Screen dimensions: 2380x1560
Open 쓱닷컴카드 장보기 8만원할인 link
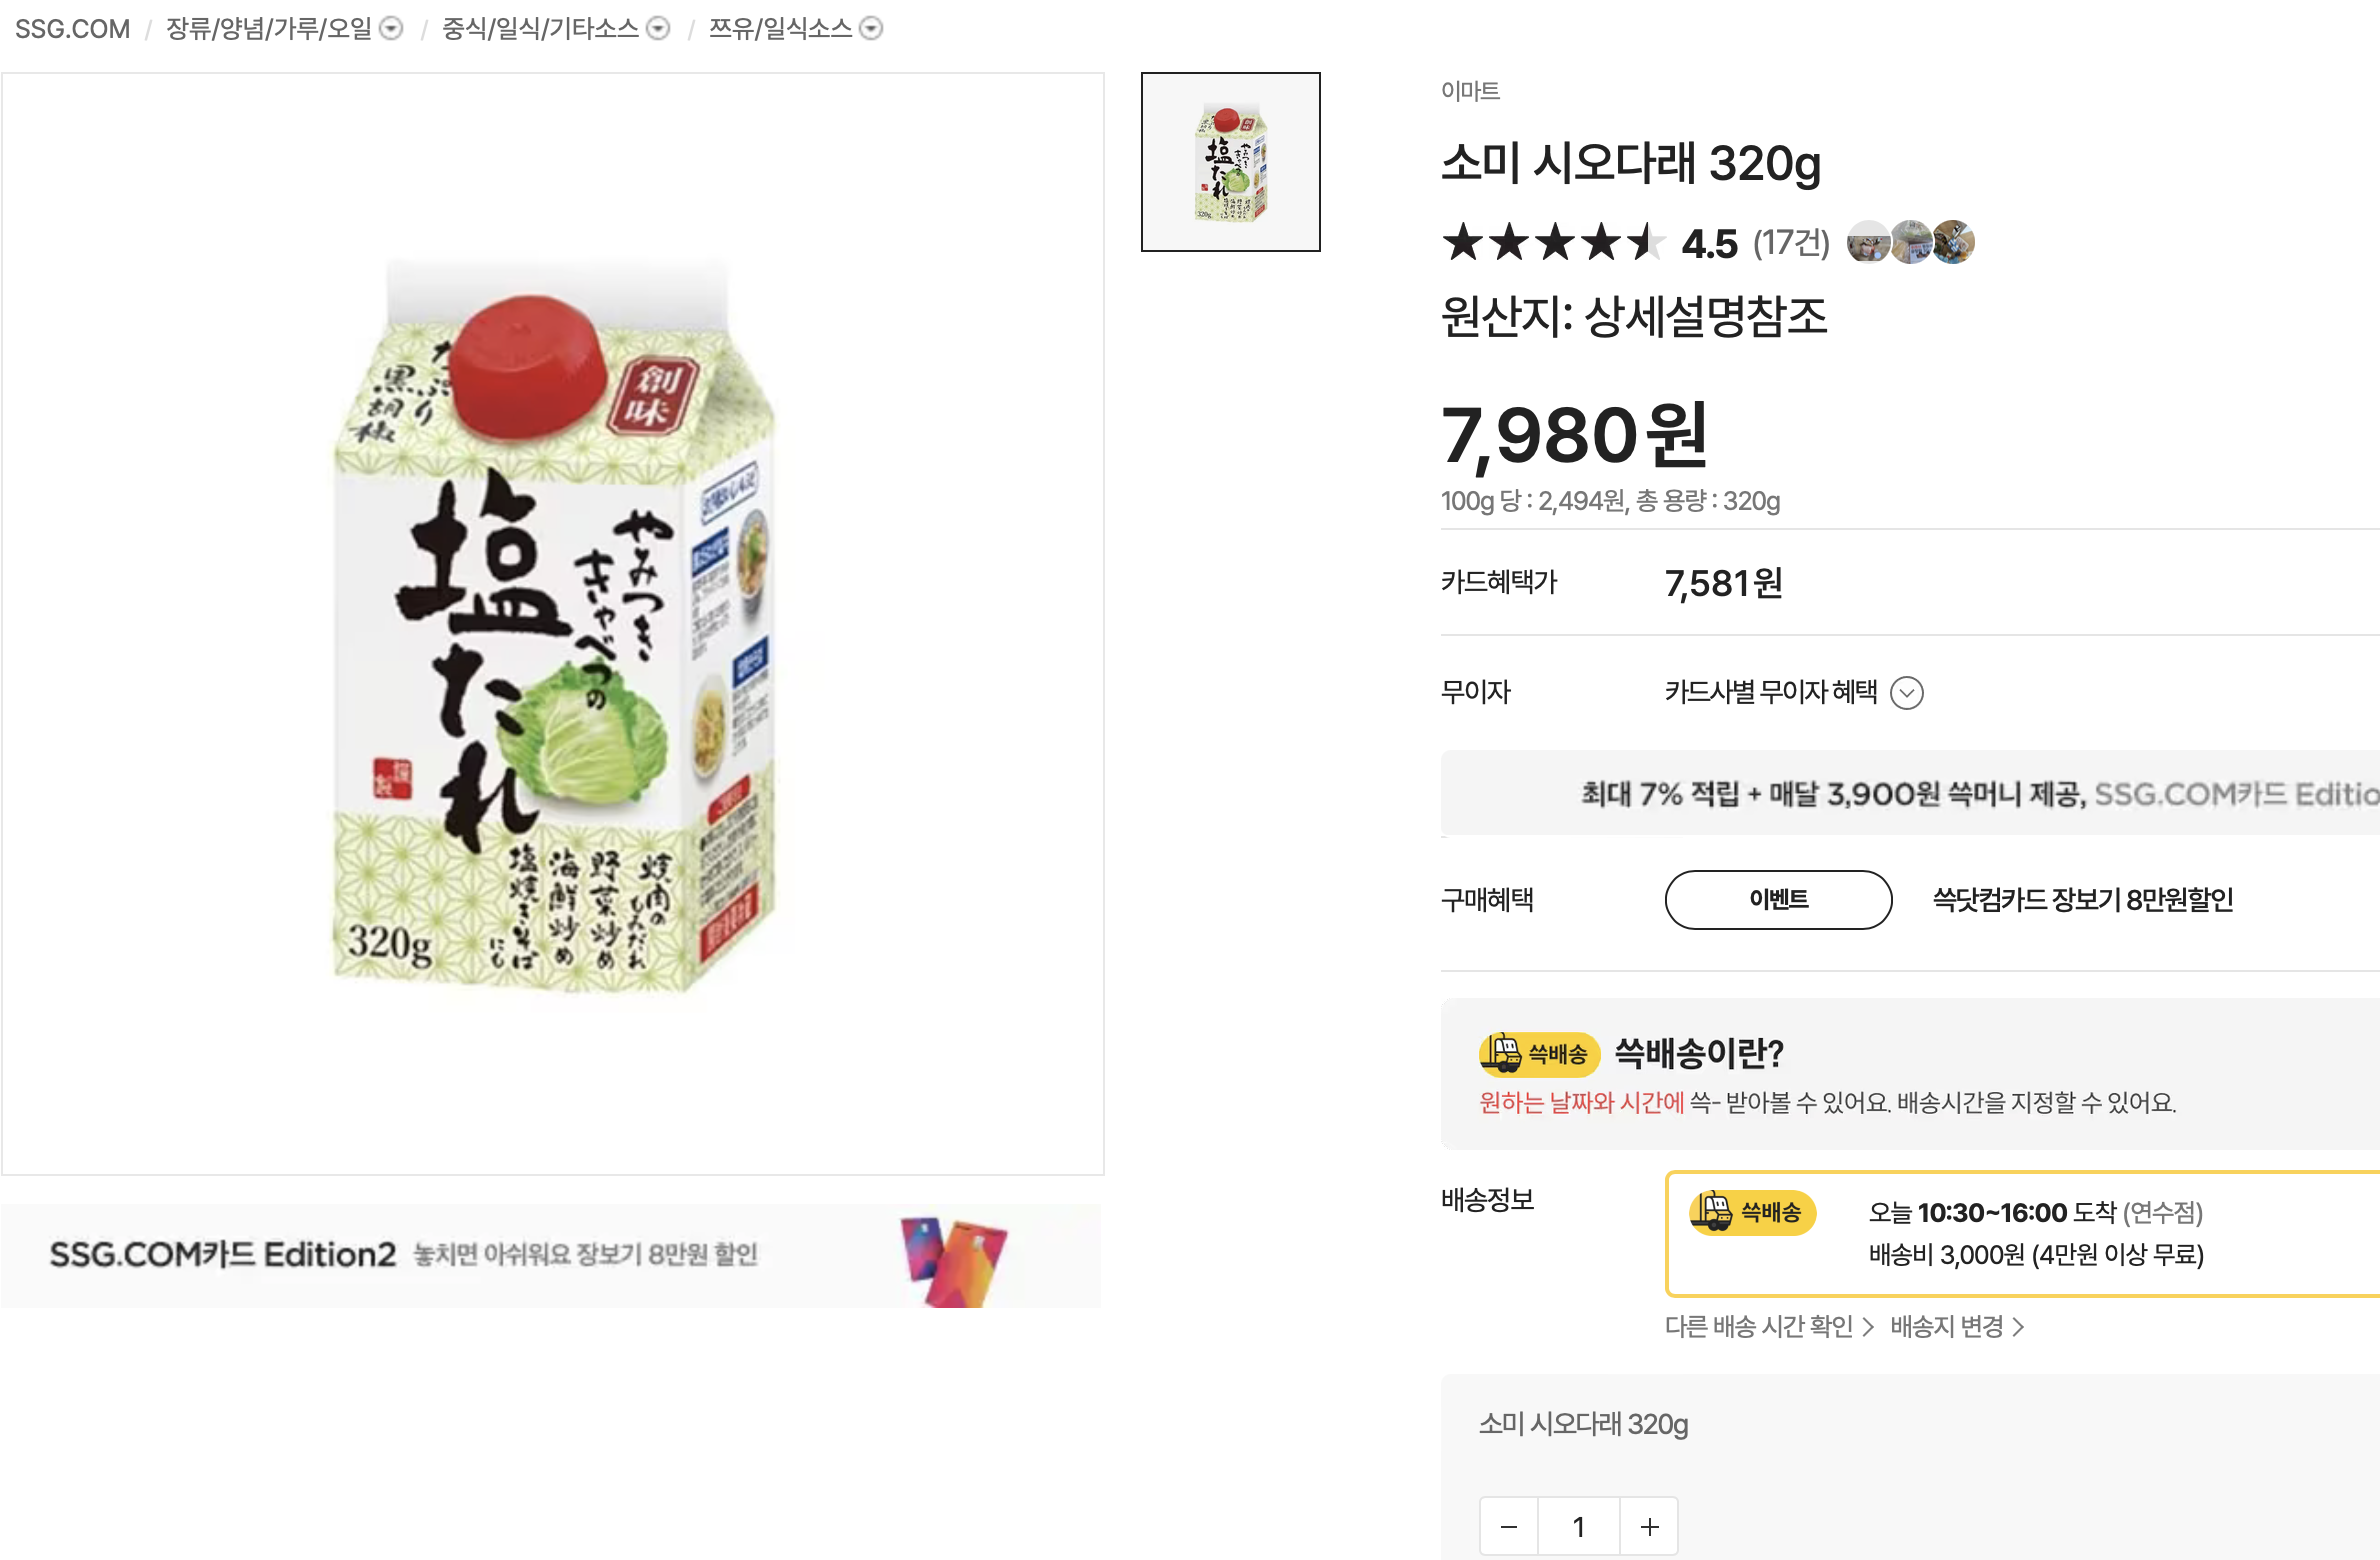[x=2082, y=900]
